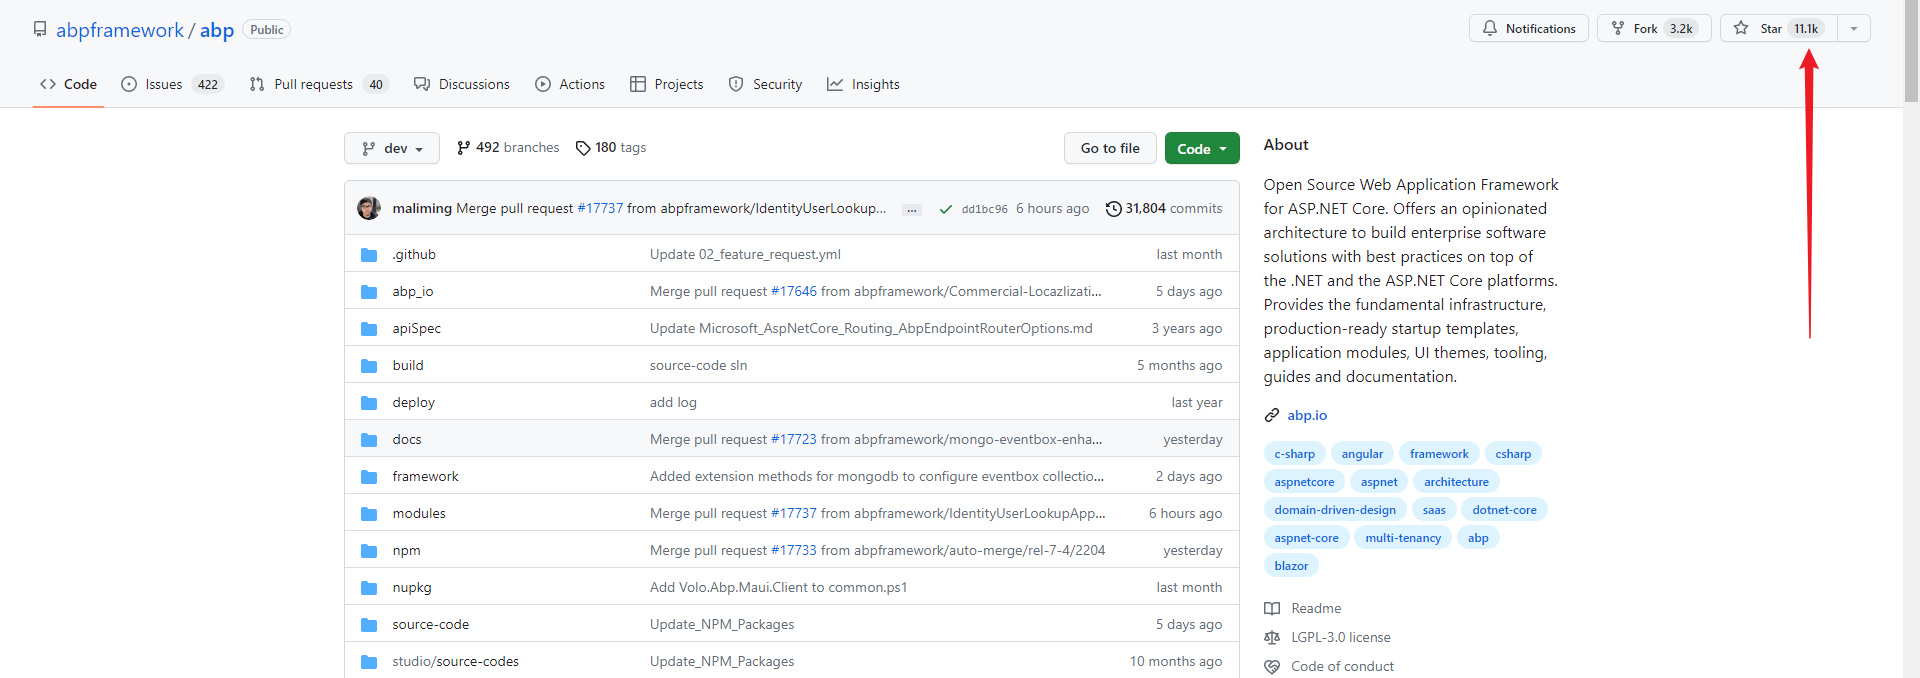The width and height of the screenshot is (1920, 678).
Task: Click the commit status checkmark icon
Action: pos(945,209)
